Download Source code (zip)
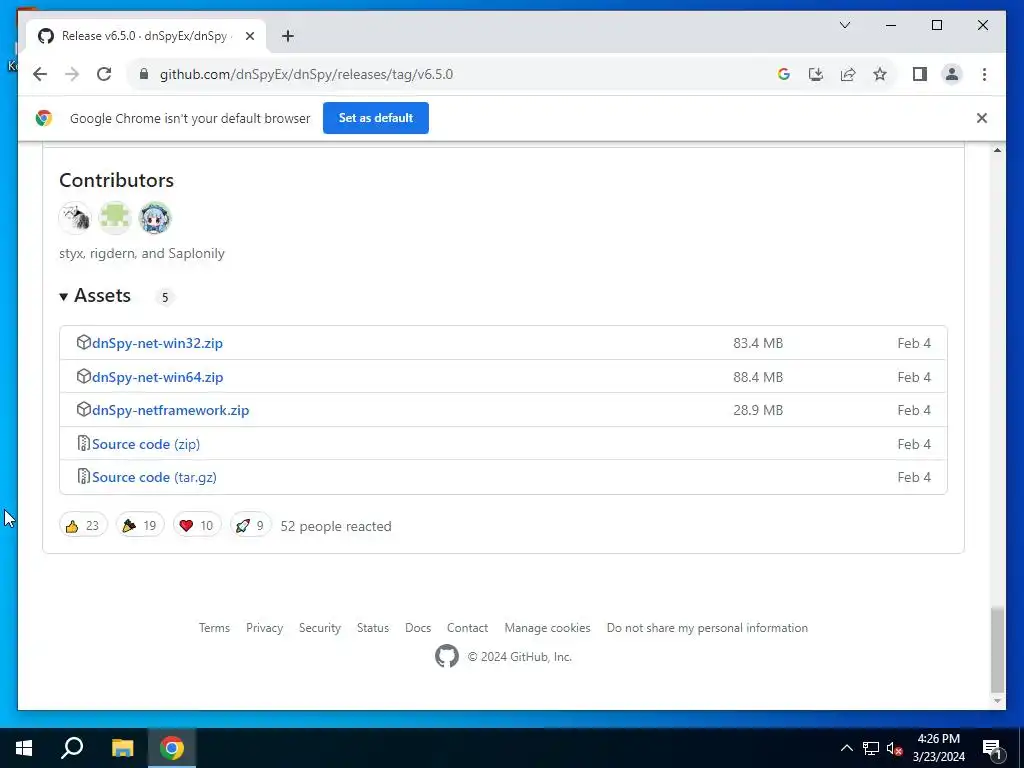The height and width of the screenshot is (768, 1024). pos(146,444)
